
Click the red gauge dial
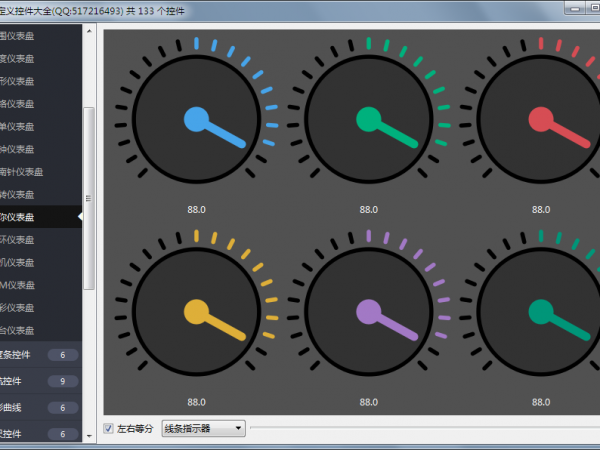(x=540, y=120)
